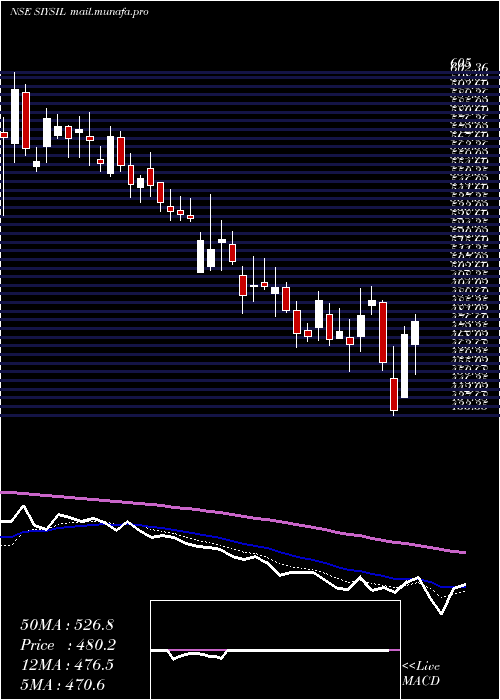Screen dimensions: 500x700
Task: Open the MACD indicator panel box
Action: 275,650
